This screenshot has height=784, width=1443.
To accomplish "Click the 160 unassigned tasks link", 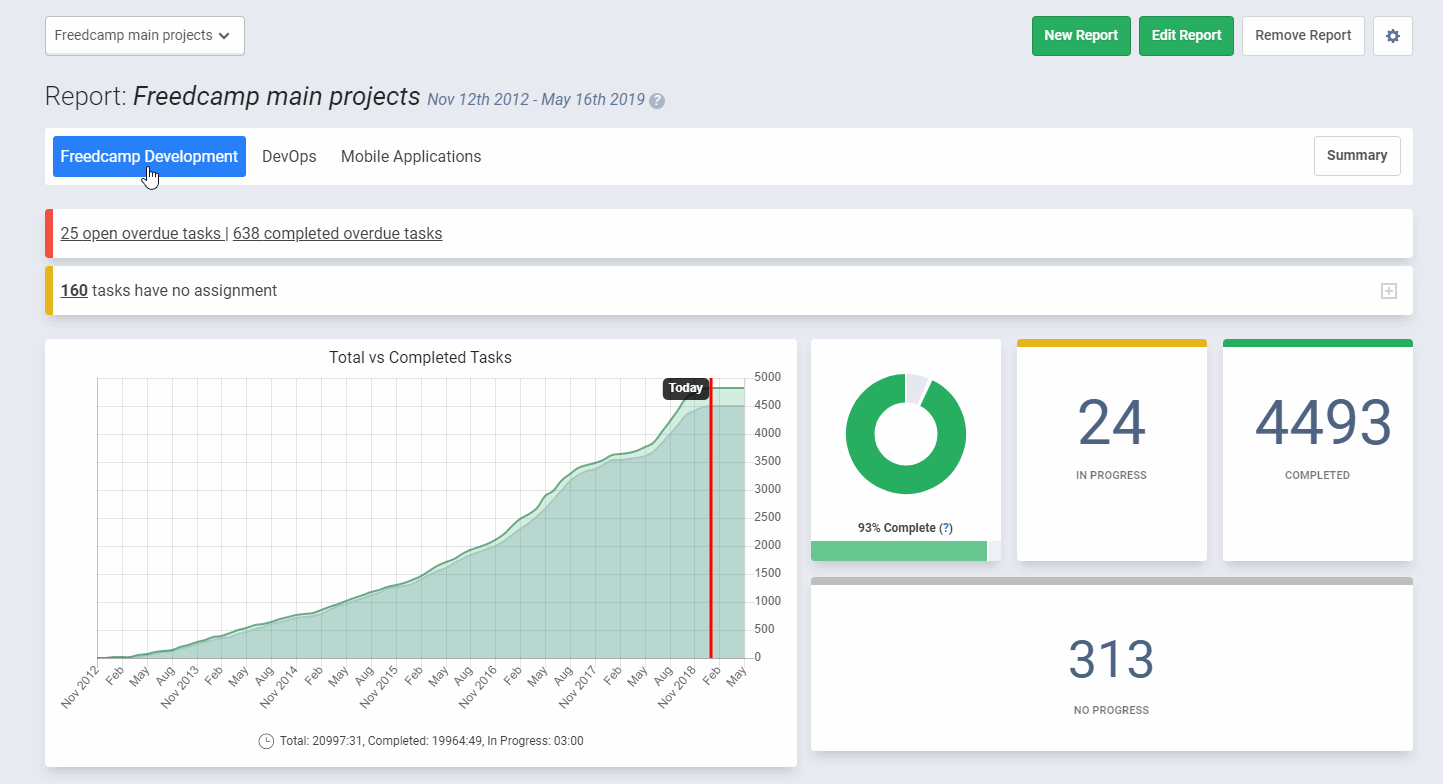I will click(x=74, y=291).
